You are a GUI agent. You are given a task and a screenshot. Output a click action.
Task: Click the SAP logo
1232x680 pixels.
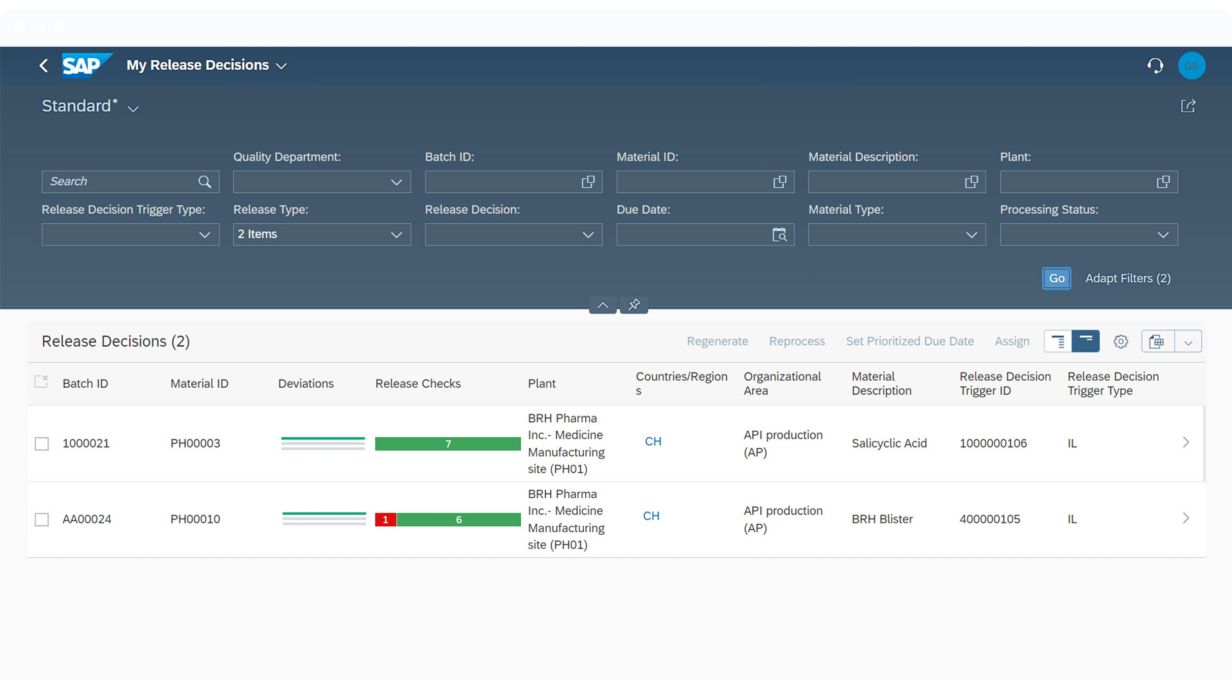click(x=86, y=65)
